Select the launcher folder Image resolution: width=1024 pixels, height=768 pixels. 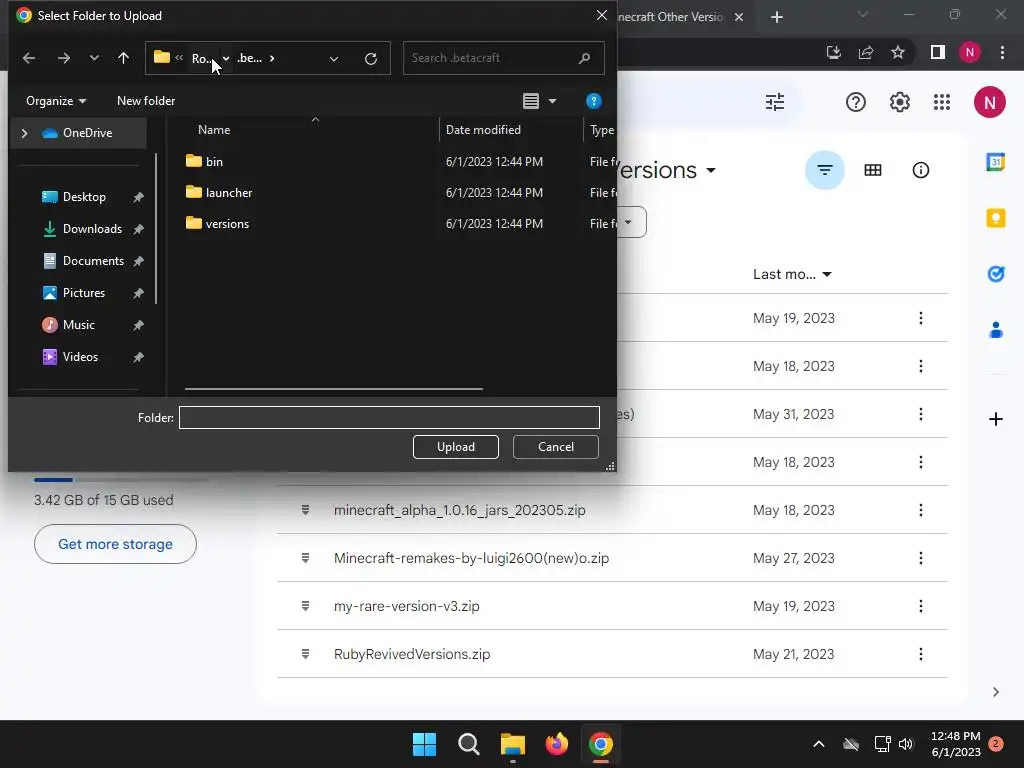(x=219, y=193)
